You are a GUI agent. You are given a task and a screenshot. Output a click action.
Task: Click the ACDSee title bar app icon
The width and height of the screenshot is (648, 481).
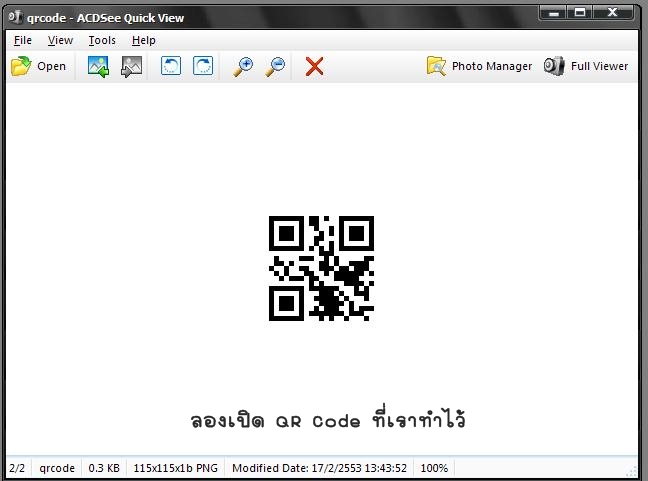(x=15, y=17)
